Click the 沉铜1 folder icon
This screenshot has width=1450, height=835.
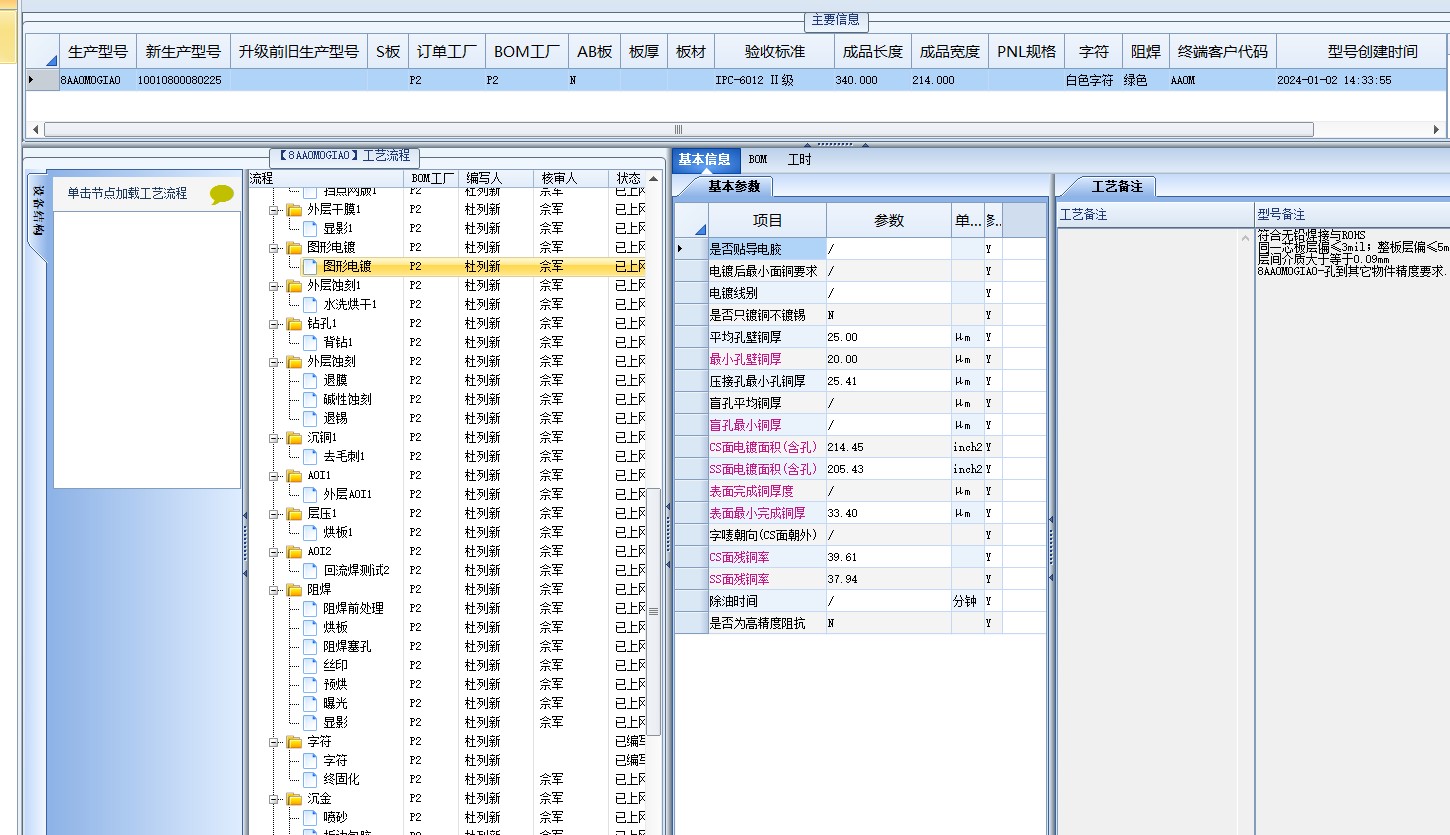click(294, 438)
